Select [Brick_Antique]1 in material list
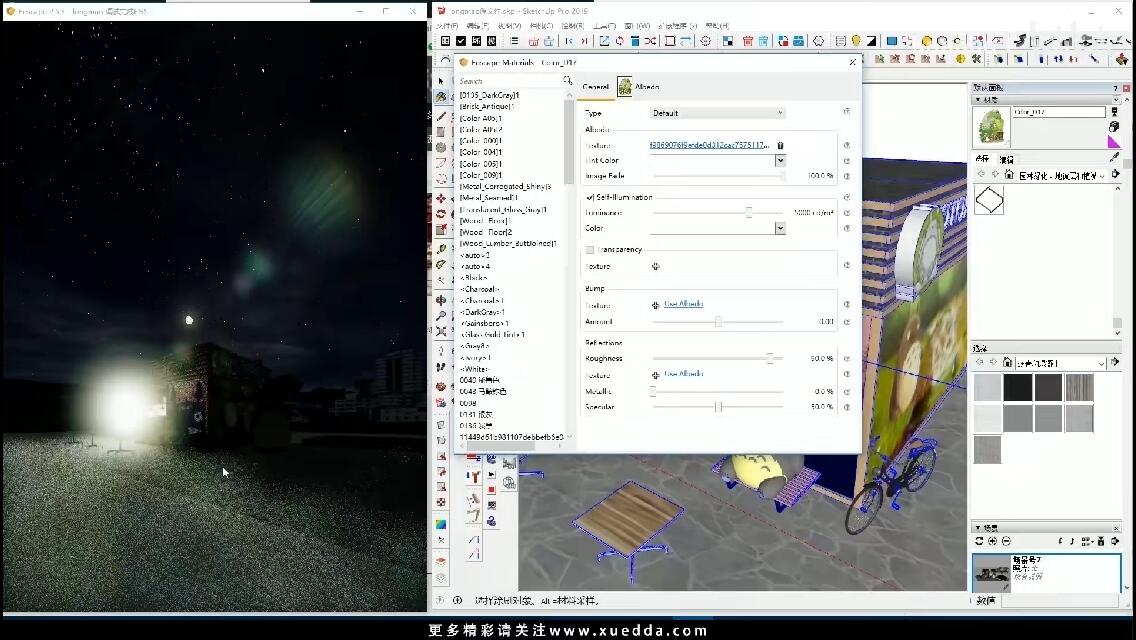Screen dimensions: 1136x640 coord(486,107)
